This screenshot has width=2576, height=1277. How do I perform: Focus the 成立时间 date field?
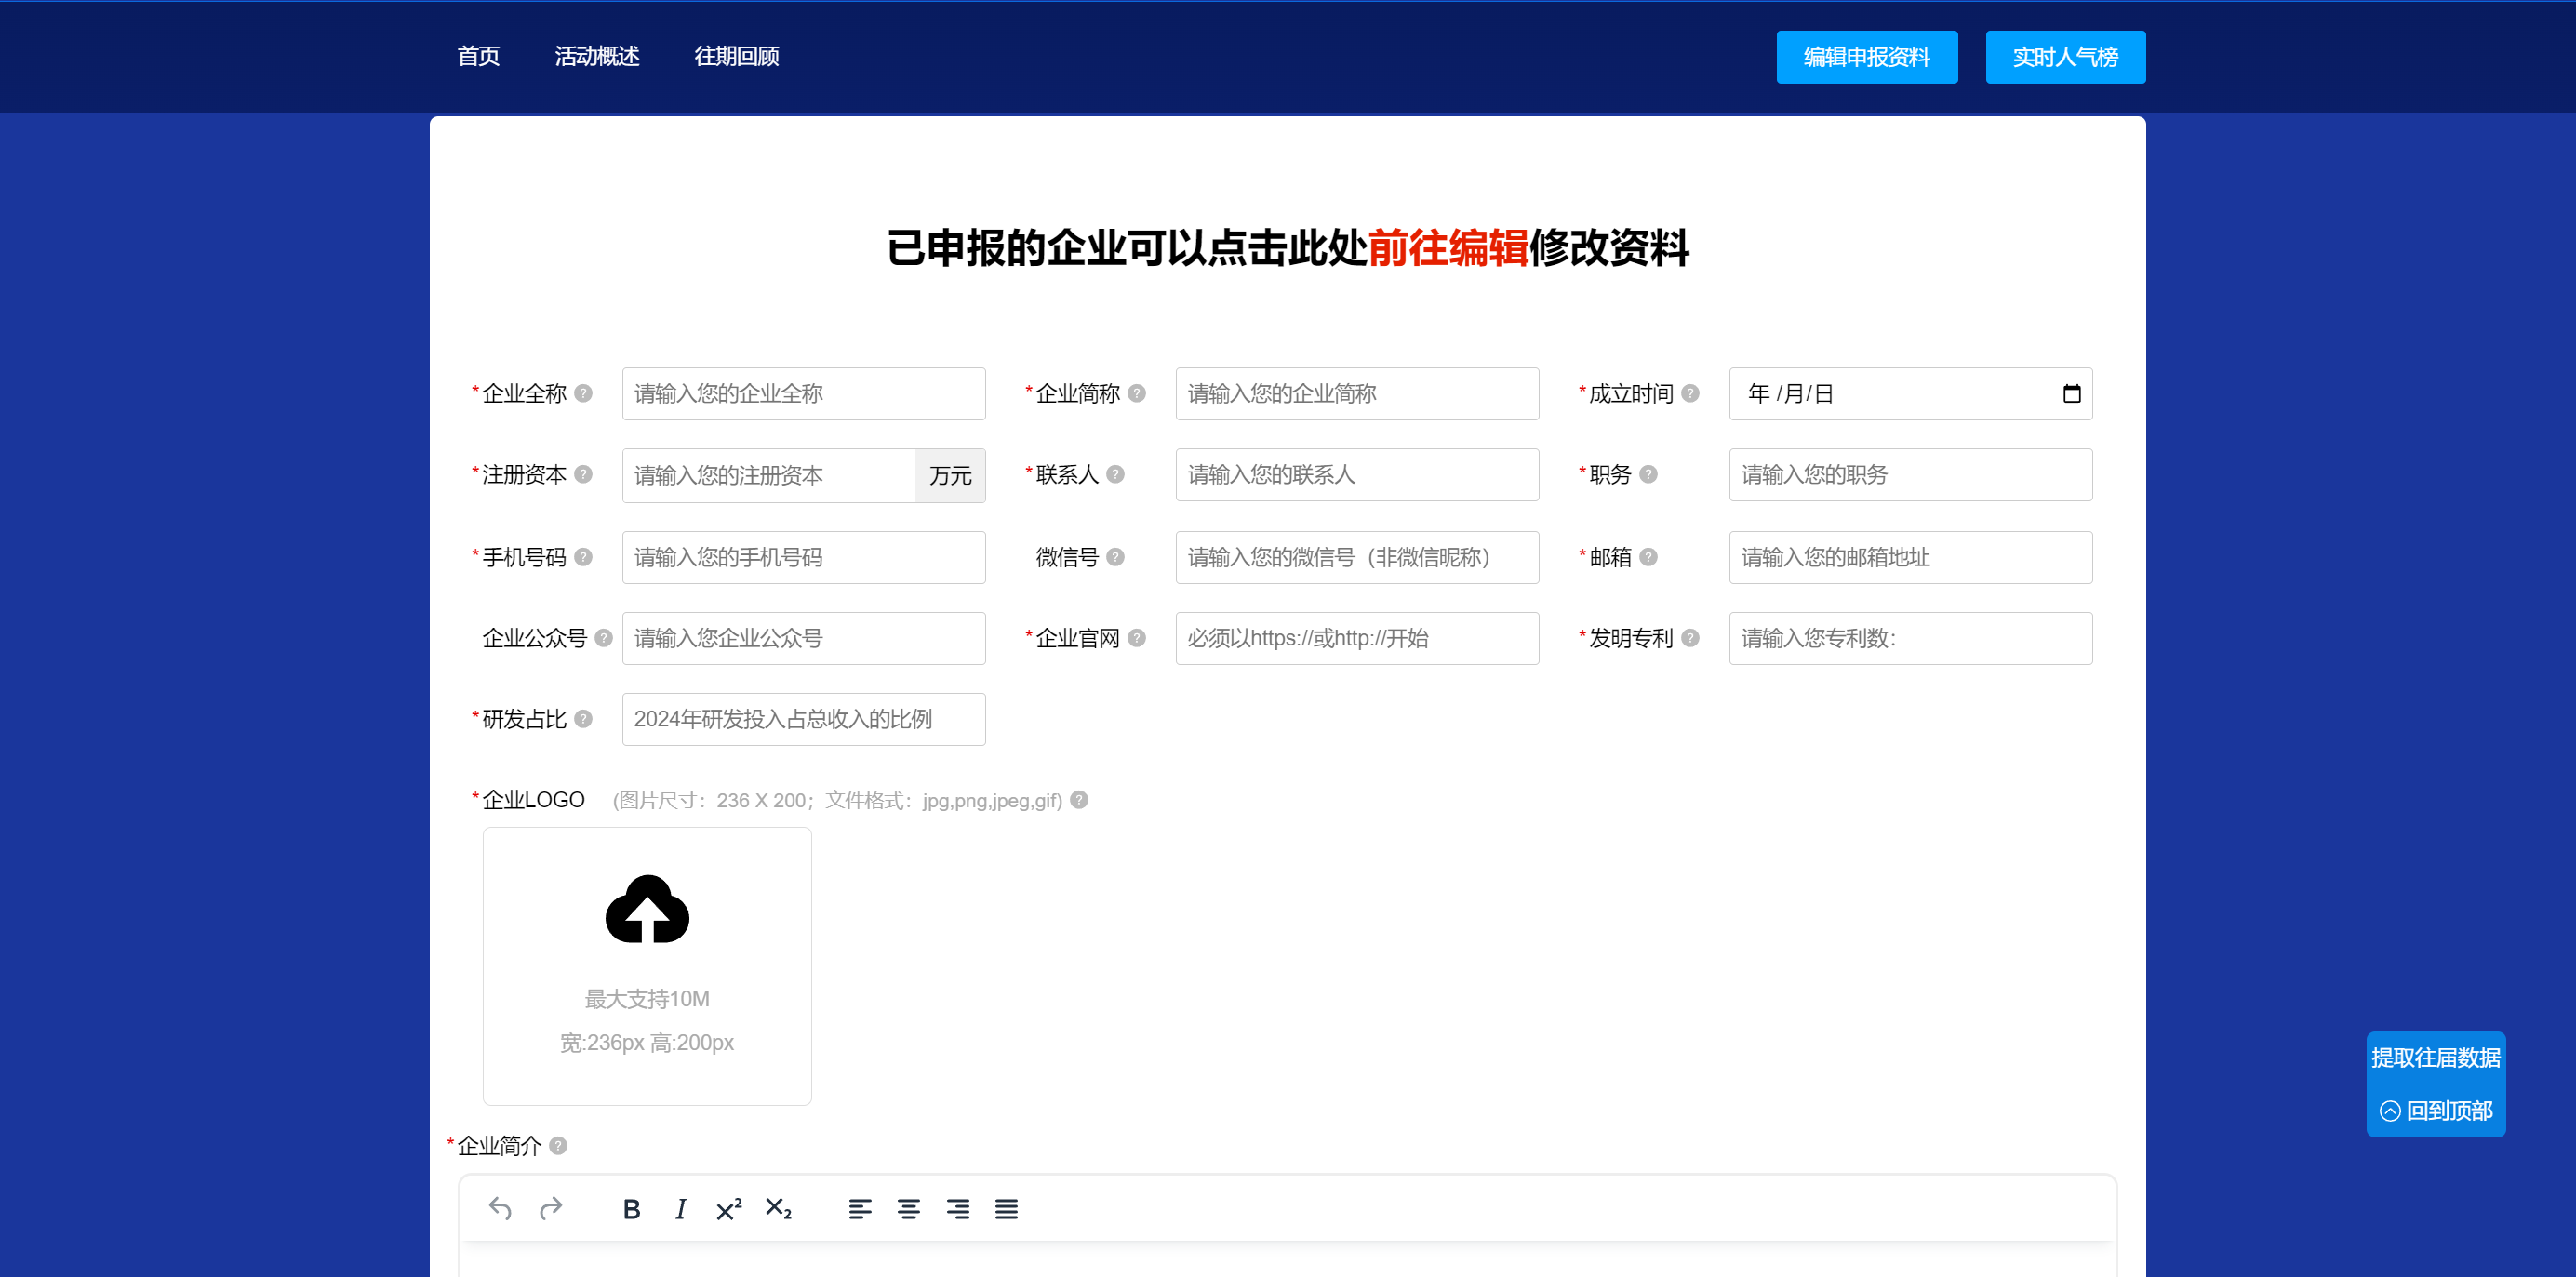pos(1910,394)
